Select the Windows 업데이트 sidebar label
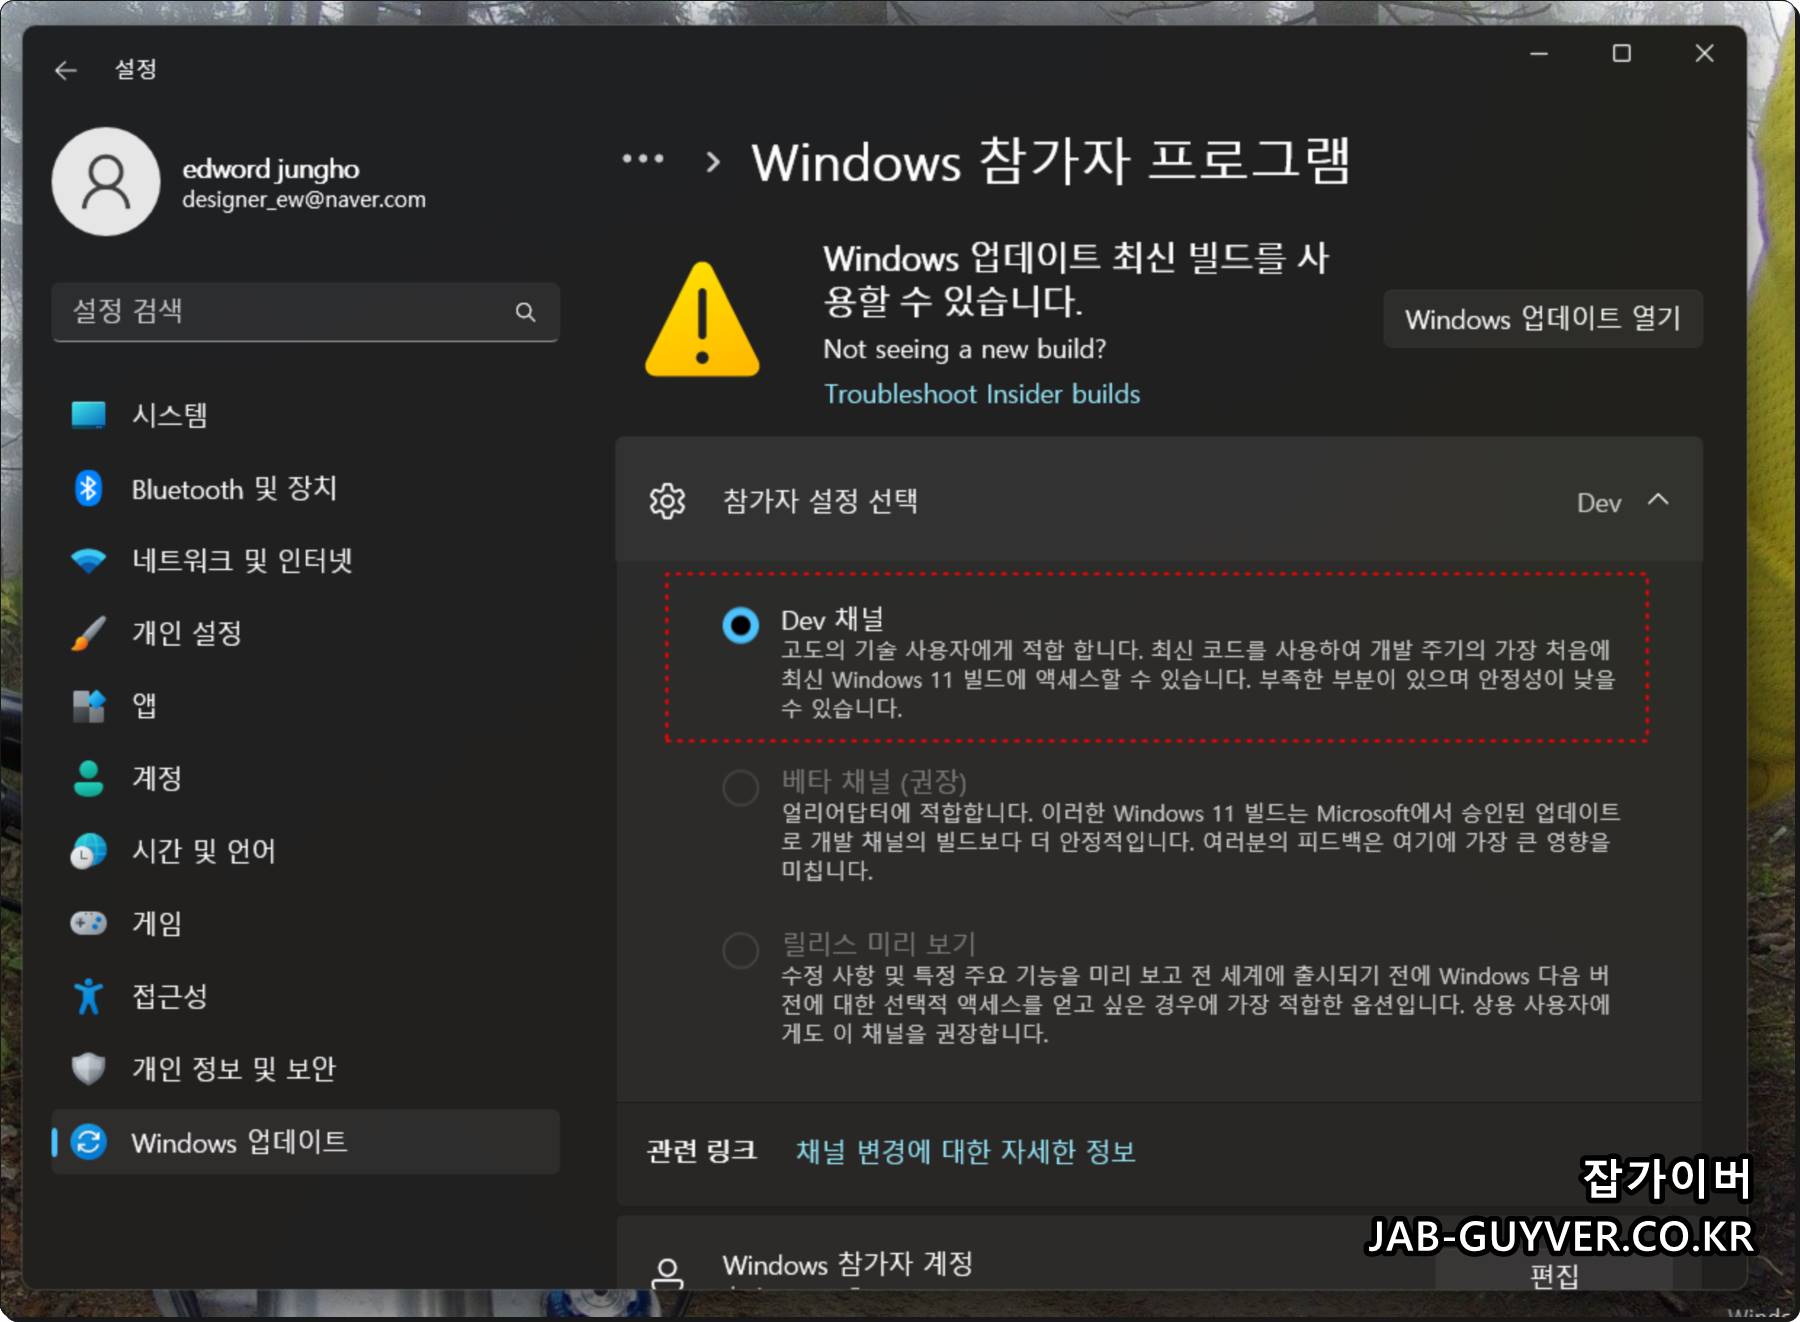Screen dimensions: 1800x1322 pos(240,1142)
